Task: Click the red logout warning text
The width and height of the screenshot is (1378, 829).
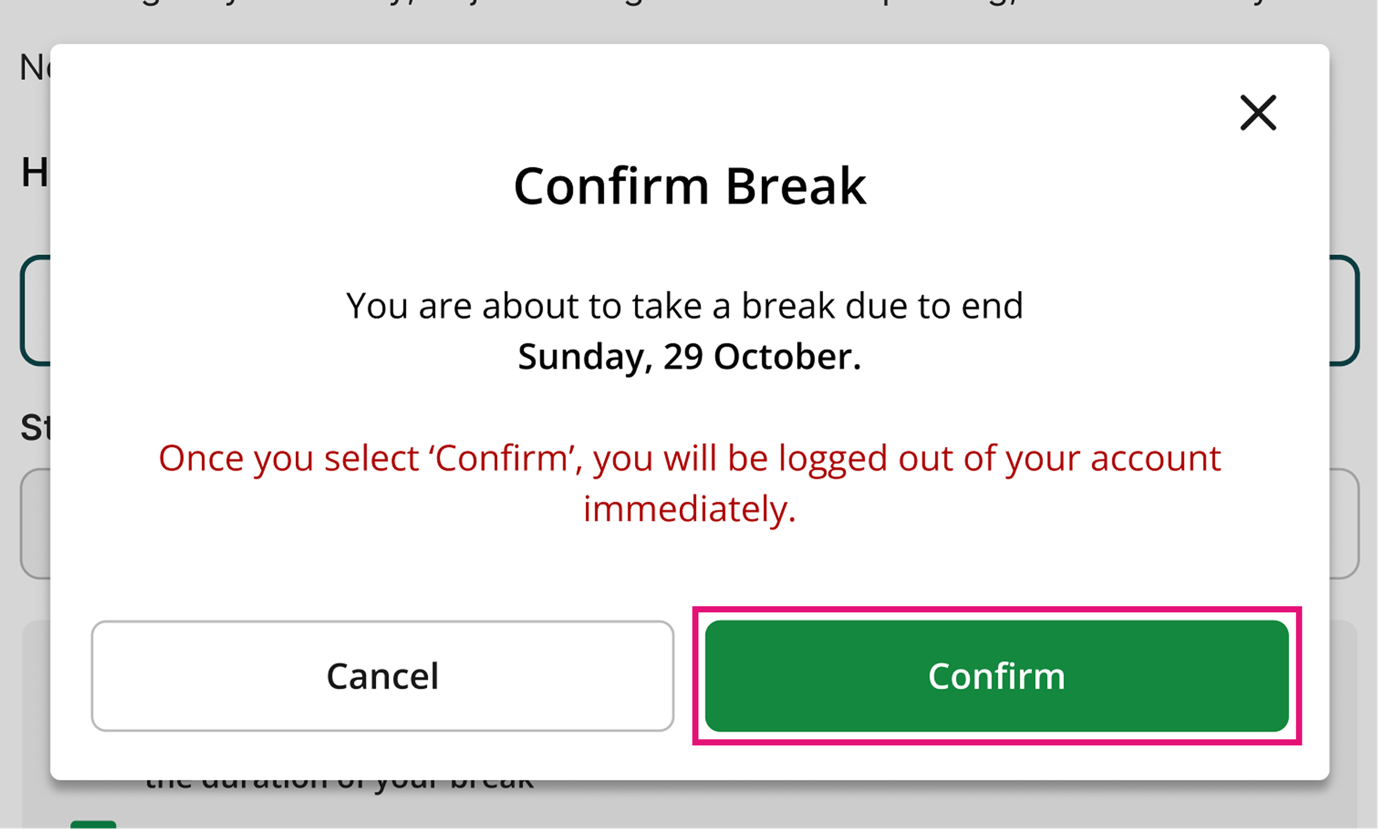Action: [689, 483]
